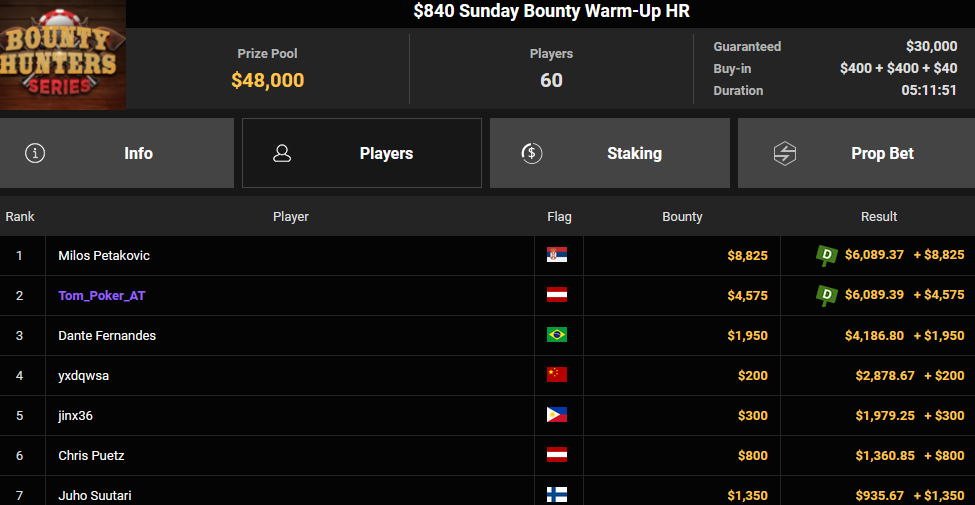This screenshot has height=505, width=975.
Task: Click the Staking dollar icon
Action: [532, 153]
